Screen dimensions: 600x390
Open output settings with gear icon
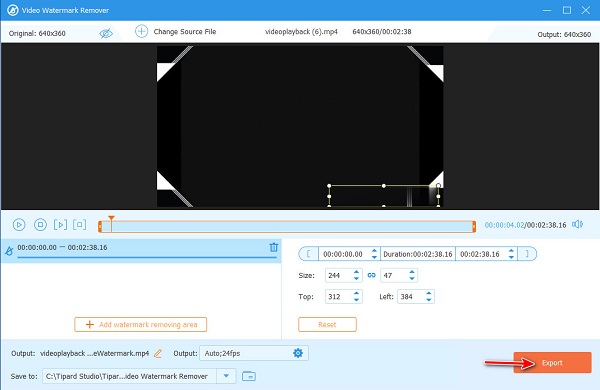[298, 353]
